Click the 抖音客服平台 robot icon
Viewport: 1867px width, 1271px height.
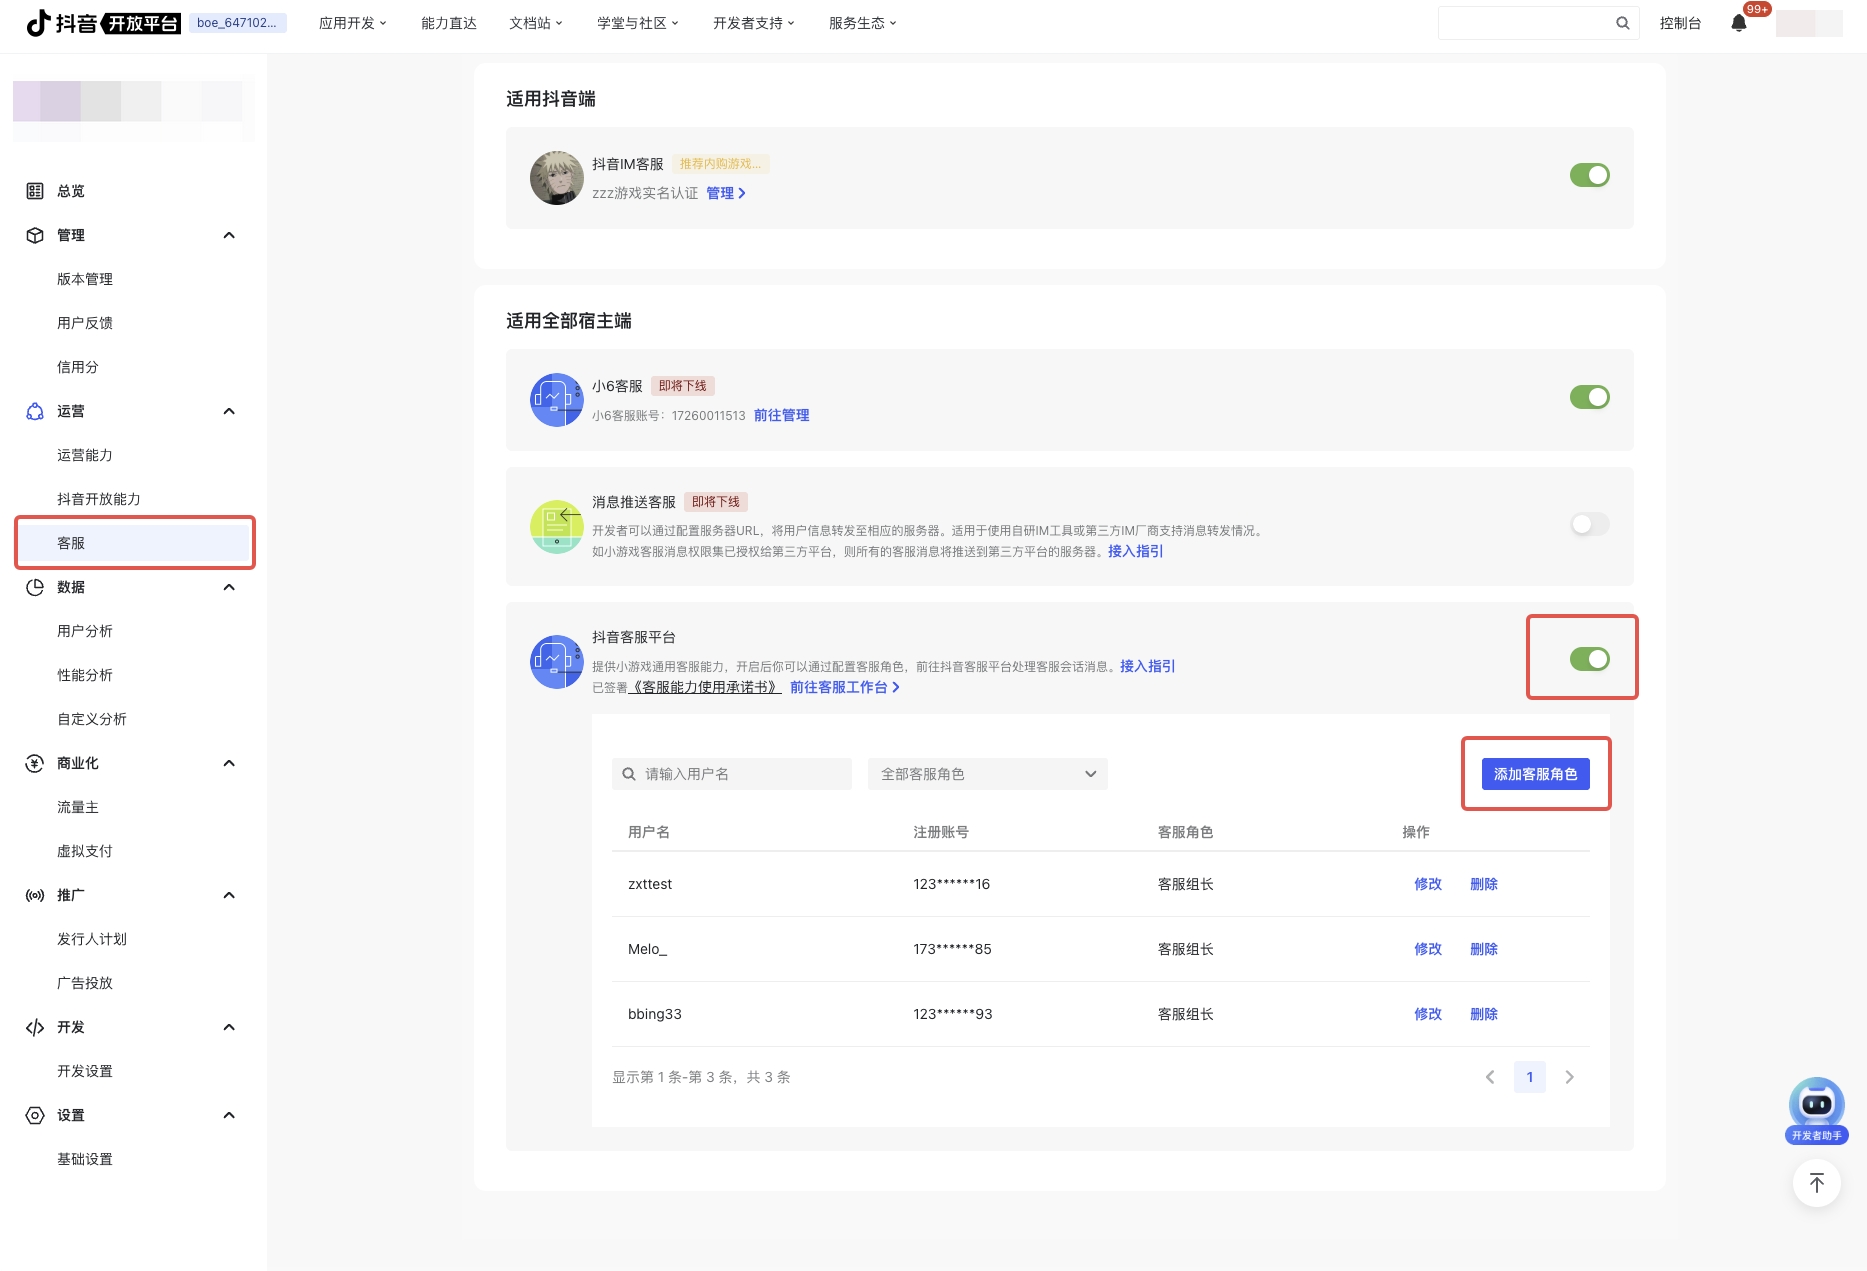pos(557,662)
